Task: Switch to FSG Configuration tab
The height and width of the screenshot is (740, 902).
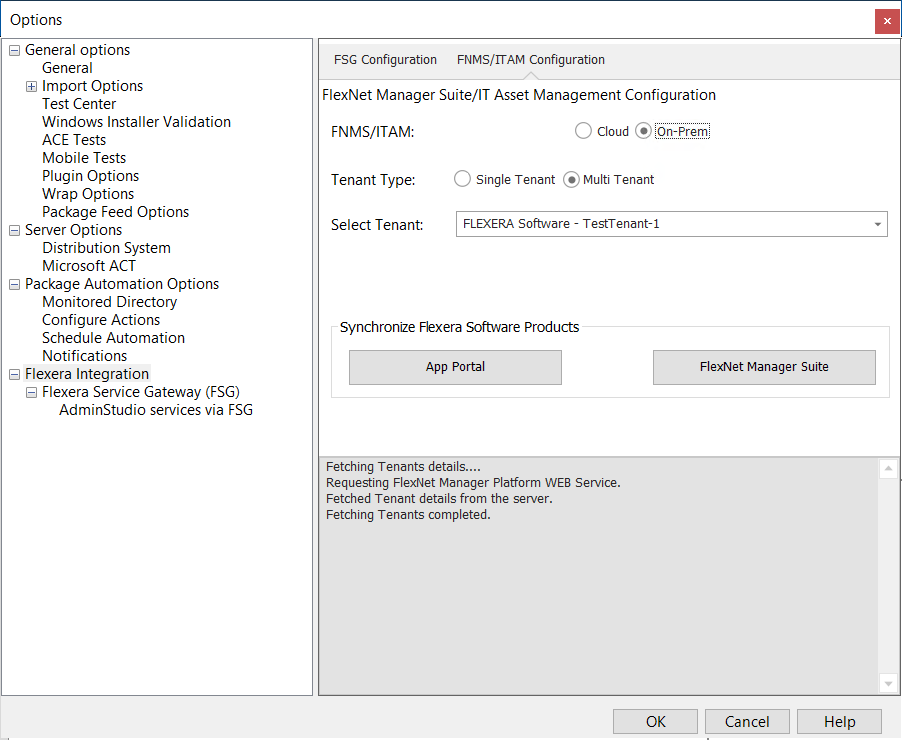Action: tap(385, 60)
